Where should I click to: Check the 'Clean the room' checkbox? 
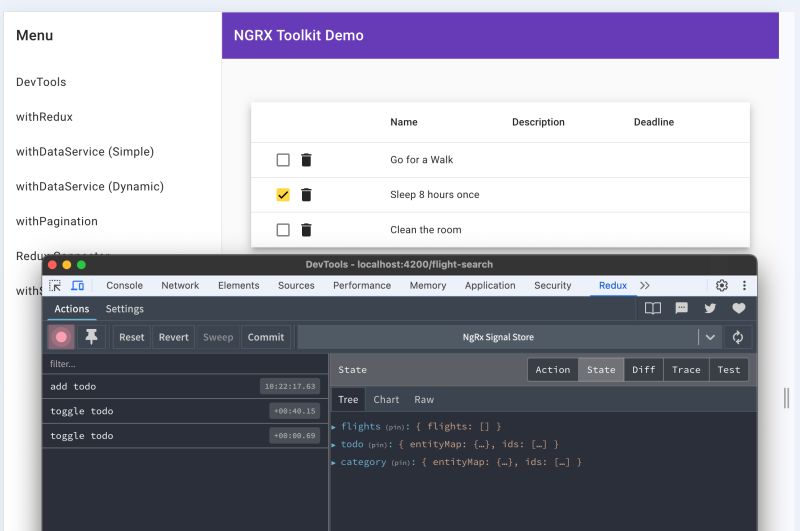(x=283, y=230)
